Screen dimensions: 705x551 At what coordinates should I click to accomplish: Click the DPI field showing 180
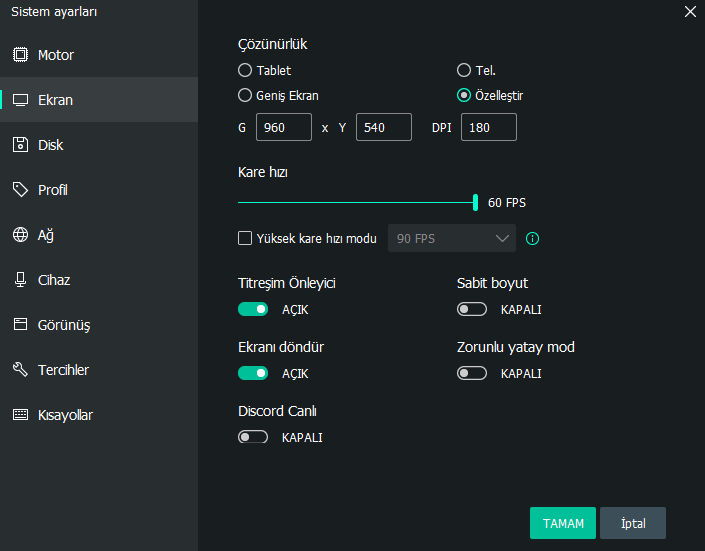click(489, 127)
